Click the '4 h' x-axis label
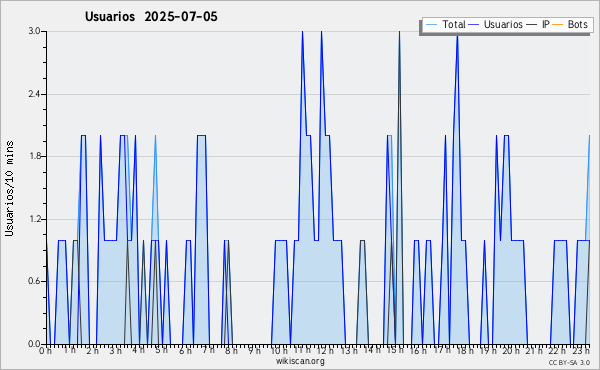600x370 pixels. [x=139, y=350]
